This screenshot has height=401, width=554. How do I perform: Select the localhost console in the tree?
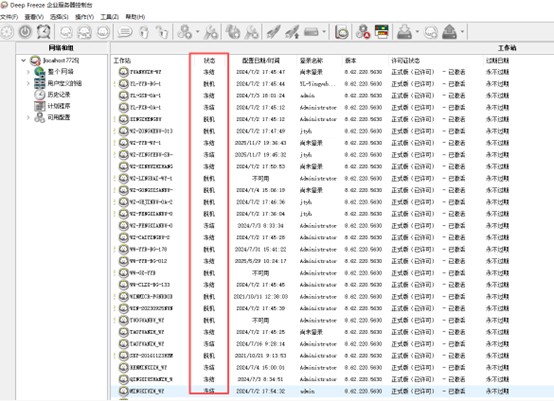coord(61,60)
